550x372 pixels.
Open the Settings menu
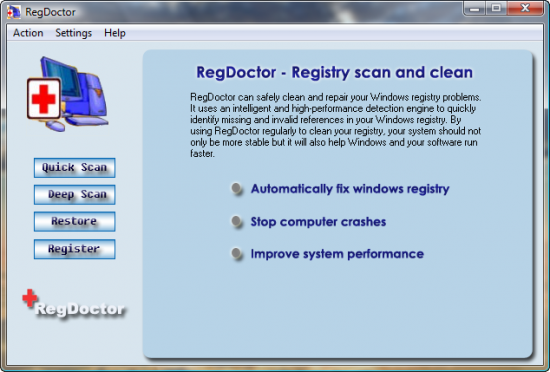73,33
